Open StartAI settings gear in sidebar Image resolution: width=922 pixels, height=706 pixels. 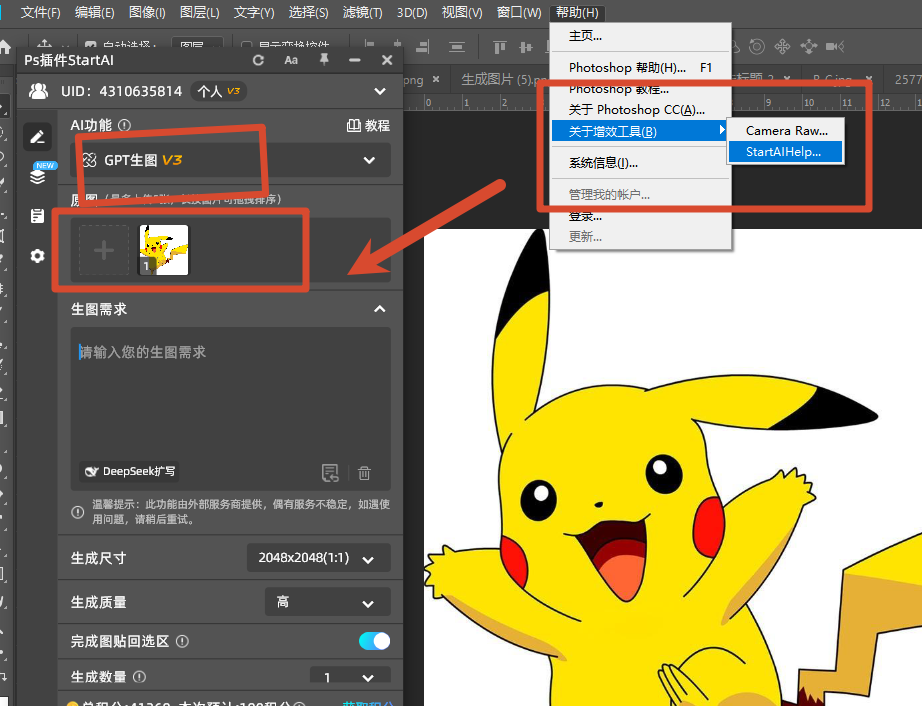(38, 256)
